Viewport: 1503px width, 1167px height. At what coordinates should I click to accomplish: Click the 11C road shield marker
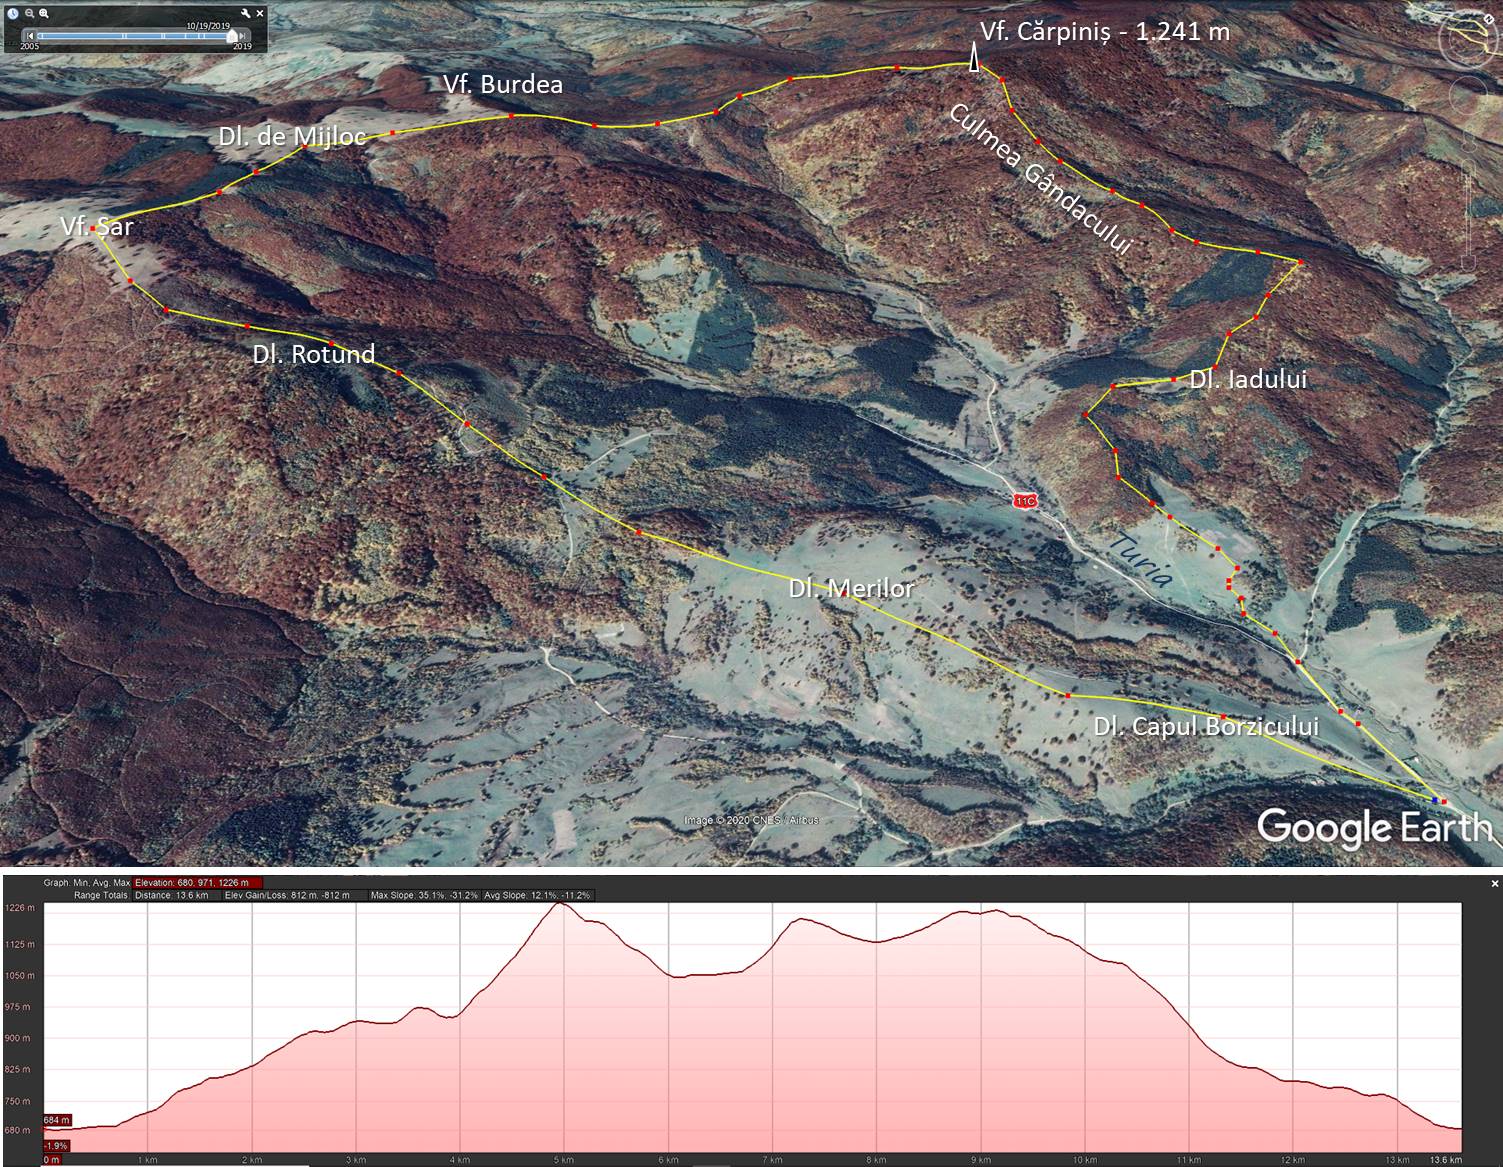tap(1023, 500)
